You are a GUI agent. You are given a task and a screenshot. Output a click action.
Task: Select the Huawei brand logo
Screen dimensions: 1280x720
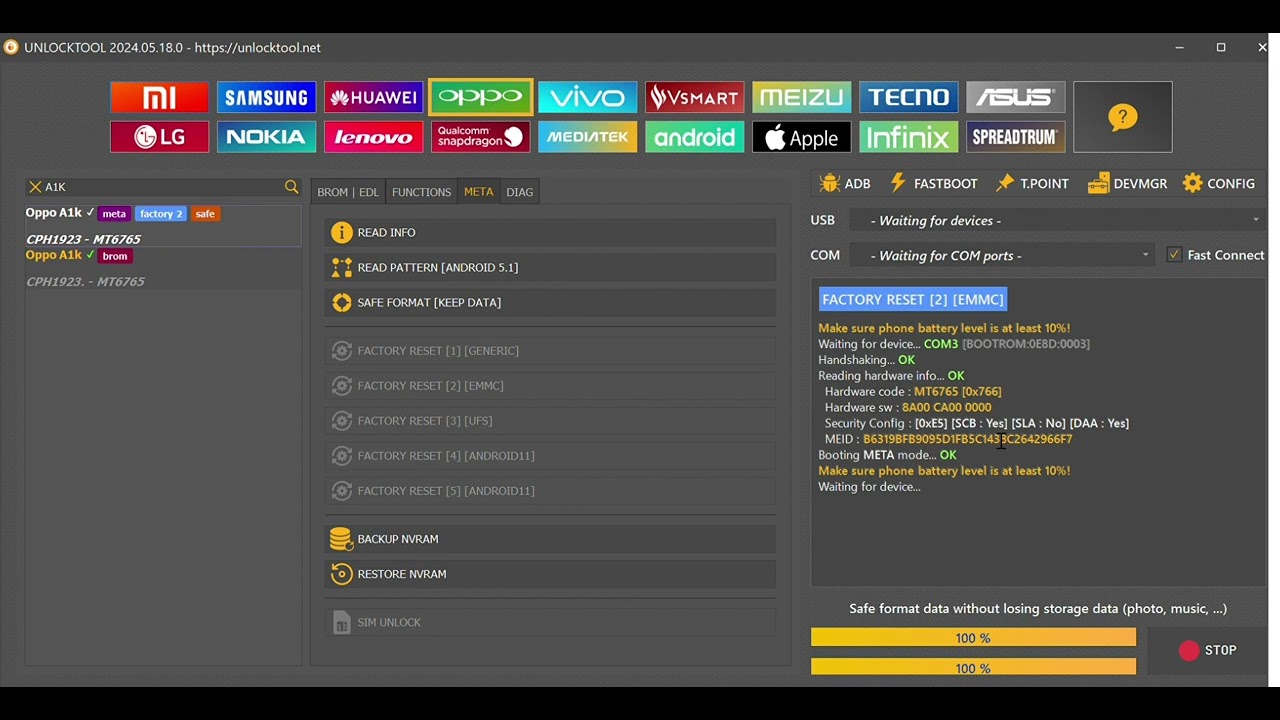(x=373, y=97)
